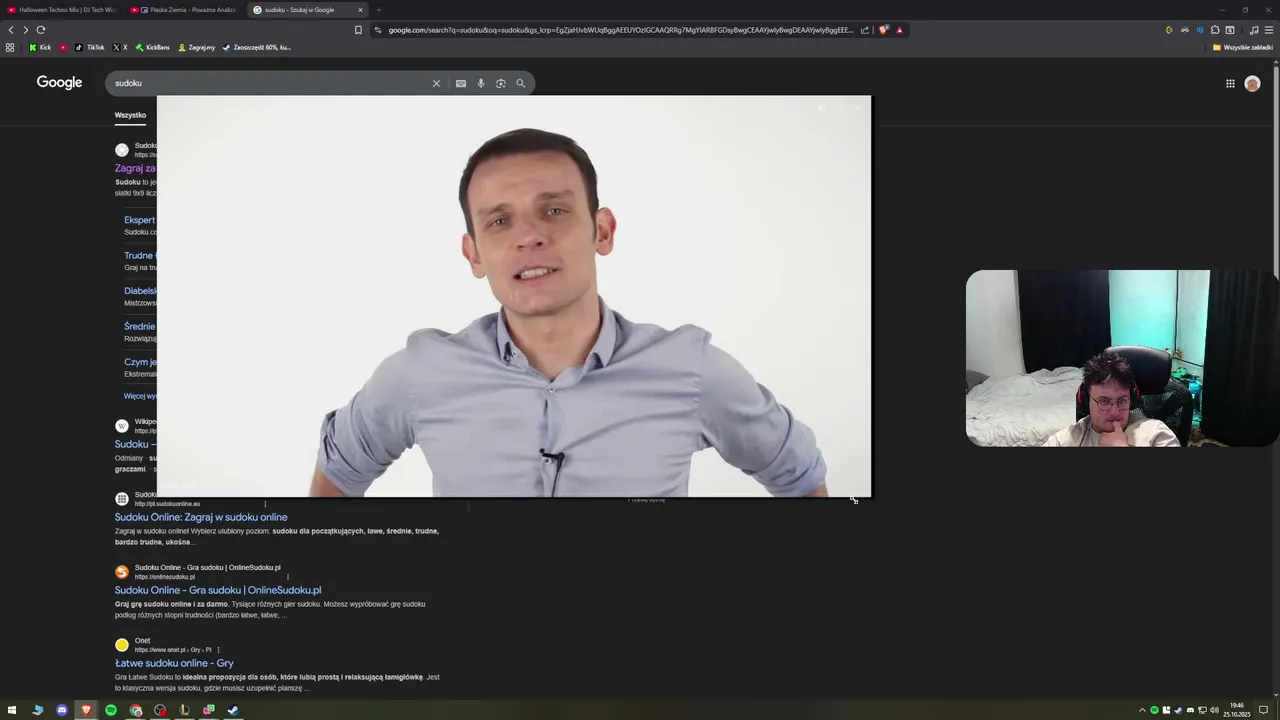
Task: Open the Zagraj.my bookmark
Action: [196, 47]
